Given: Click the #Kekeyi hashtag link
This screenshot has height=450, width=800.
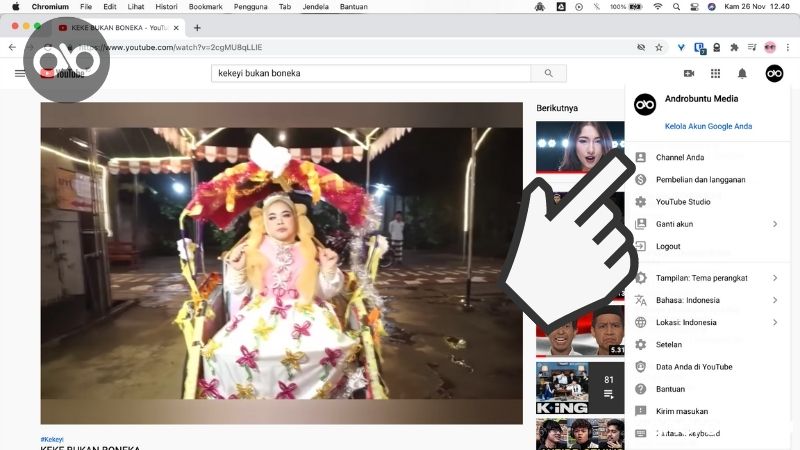Looking at the screenshot, I should tap(52, 439).
